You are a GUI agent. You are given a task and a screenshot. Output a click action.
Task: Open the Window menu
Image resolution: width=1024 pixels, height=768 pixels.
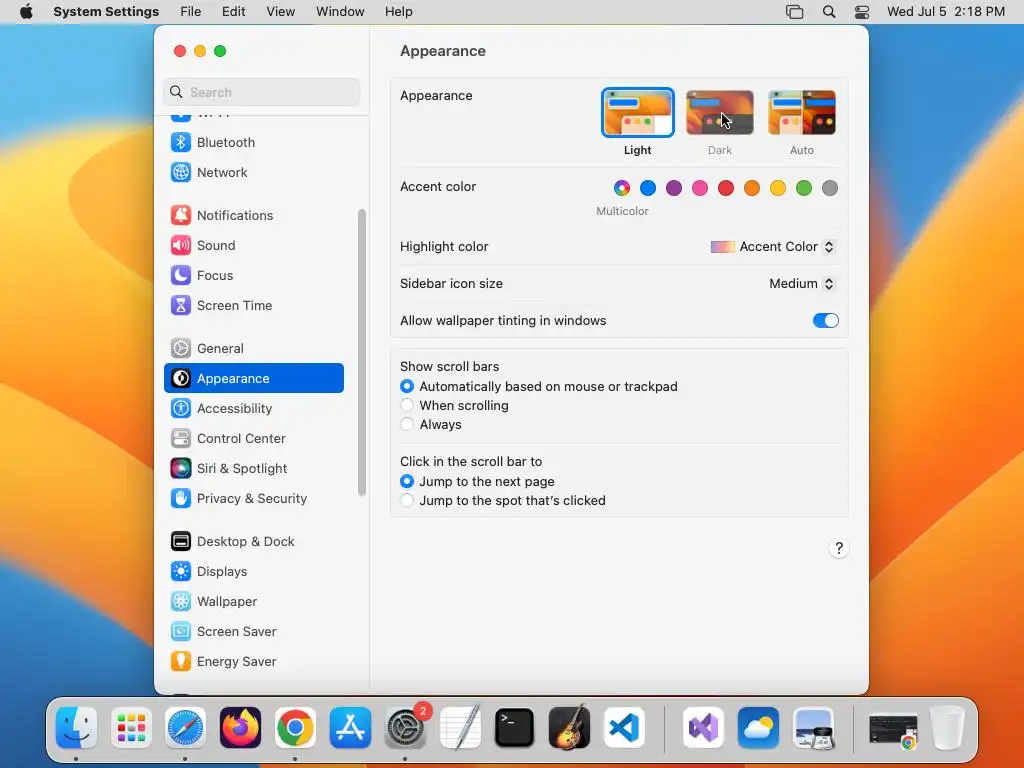coord(340,12)
